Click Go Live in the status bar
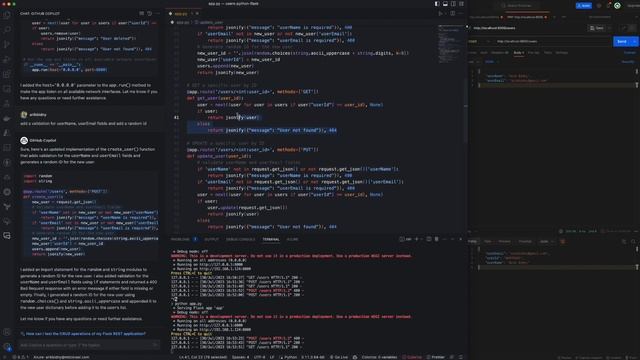The image size is (640, 360). (339, 357)
